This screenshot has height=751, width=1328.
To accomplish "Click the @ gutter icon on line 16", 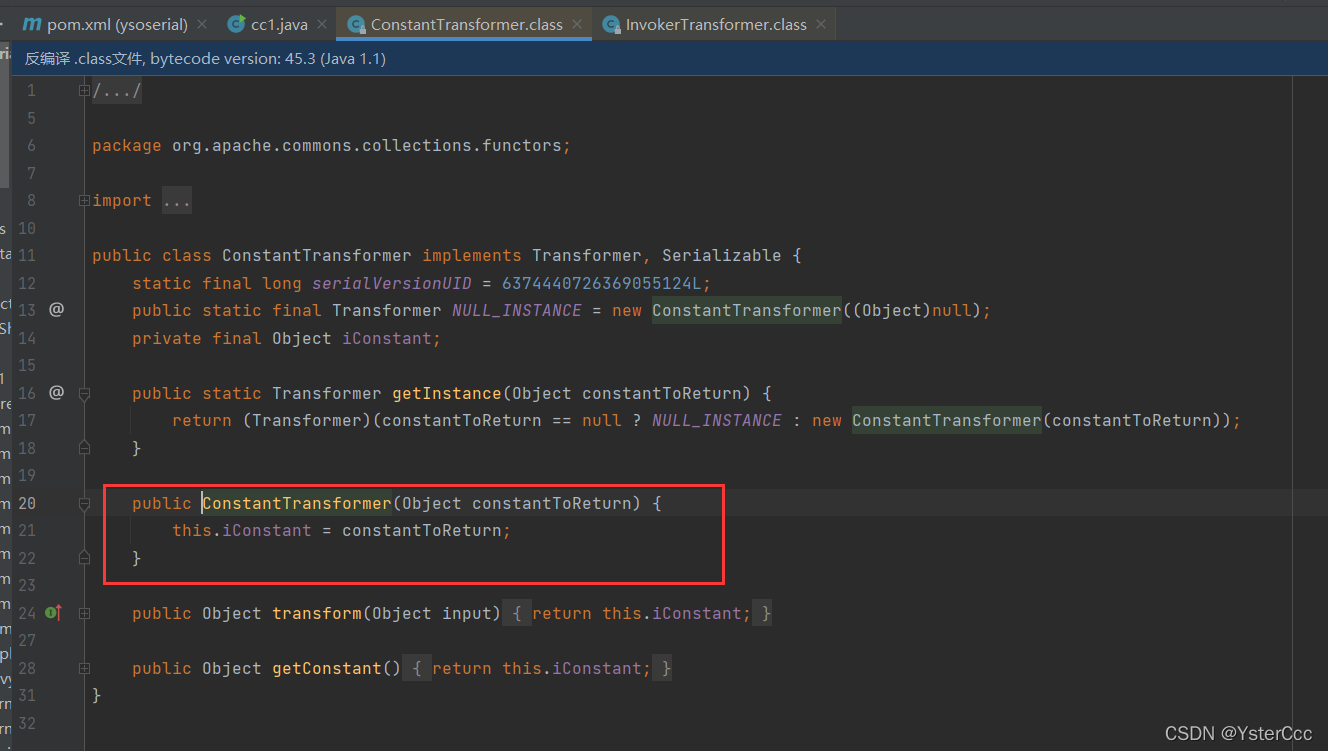I will coord(56,393).
